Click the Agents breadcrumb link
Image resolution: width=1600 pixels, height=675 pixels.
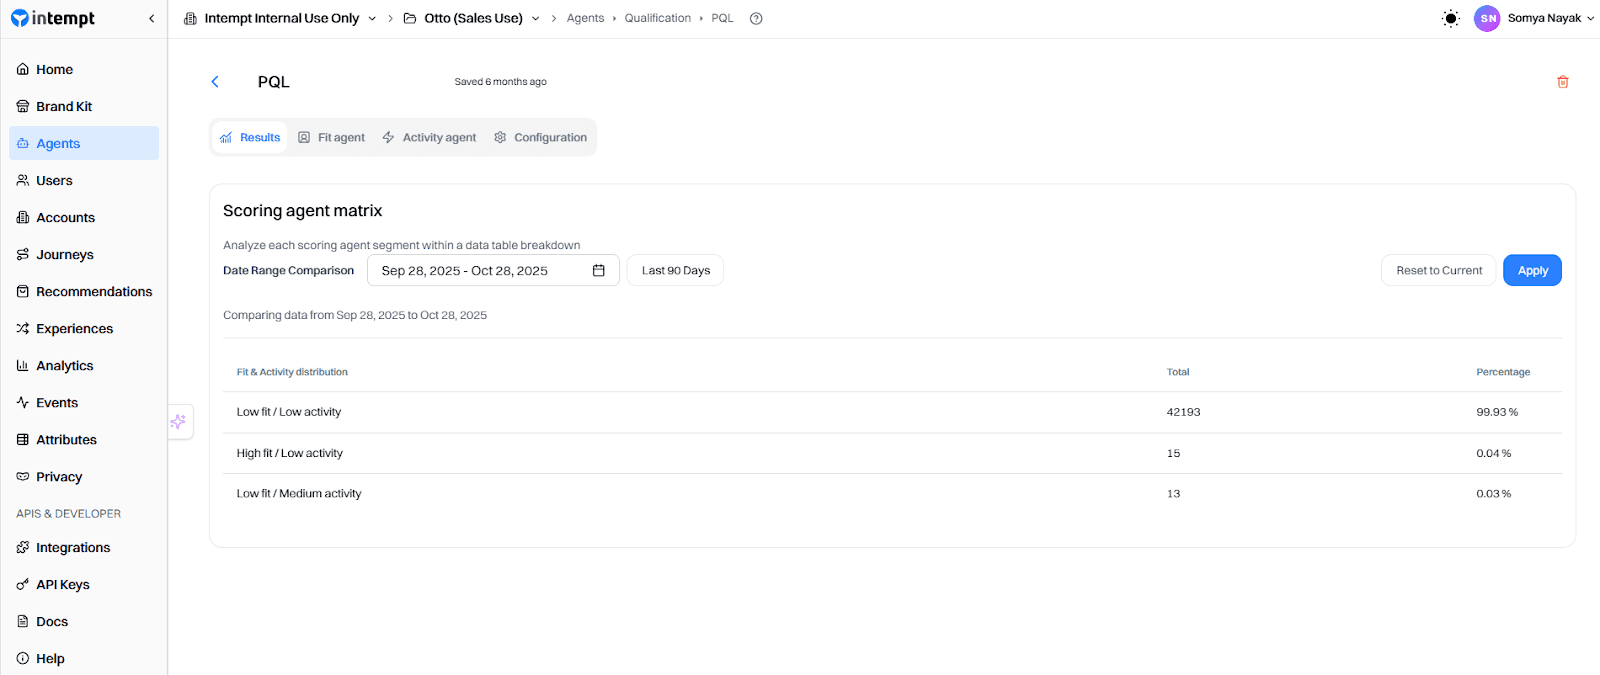coord(585,18)
